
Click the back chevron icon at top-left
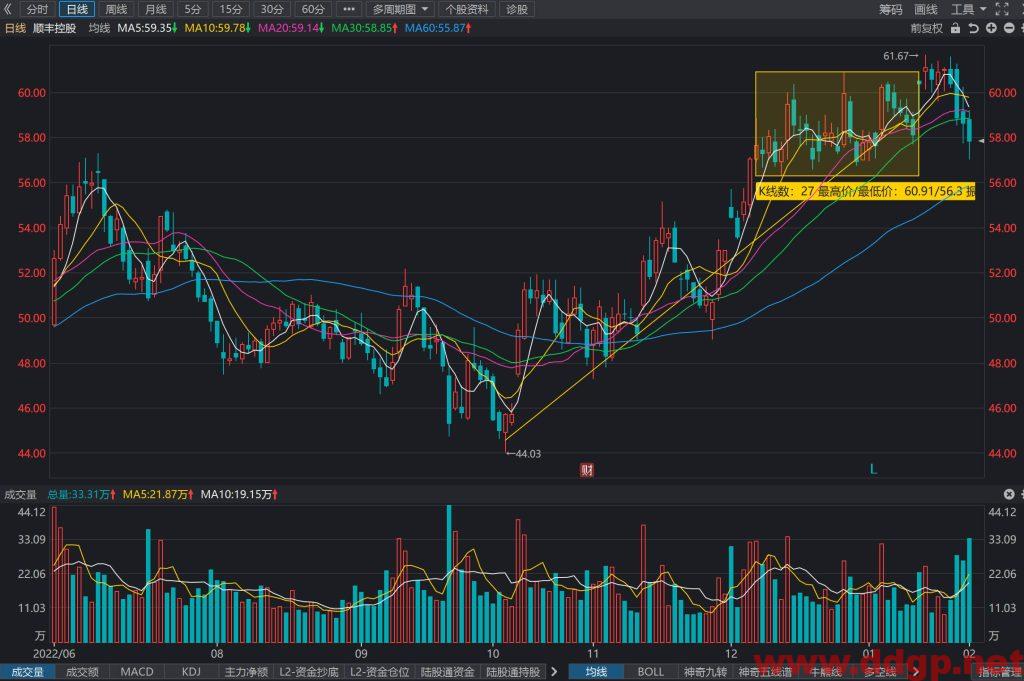click(7, 9)
